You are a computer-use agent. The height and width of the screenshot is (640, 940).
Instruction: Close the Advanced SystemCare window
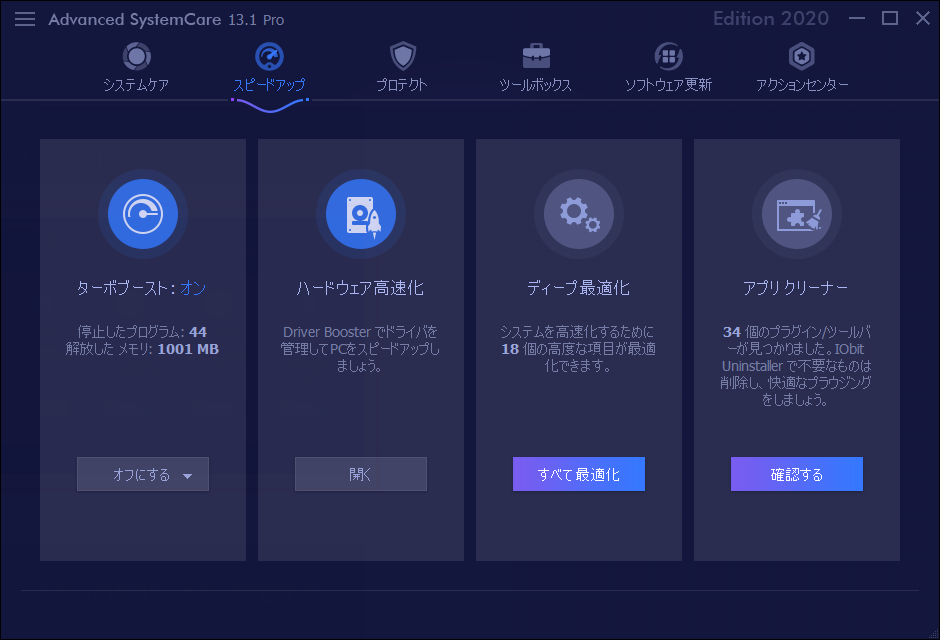(x=923, y=19)
